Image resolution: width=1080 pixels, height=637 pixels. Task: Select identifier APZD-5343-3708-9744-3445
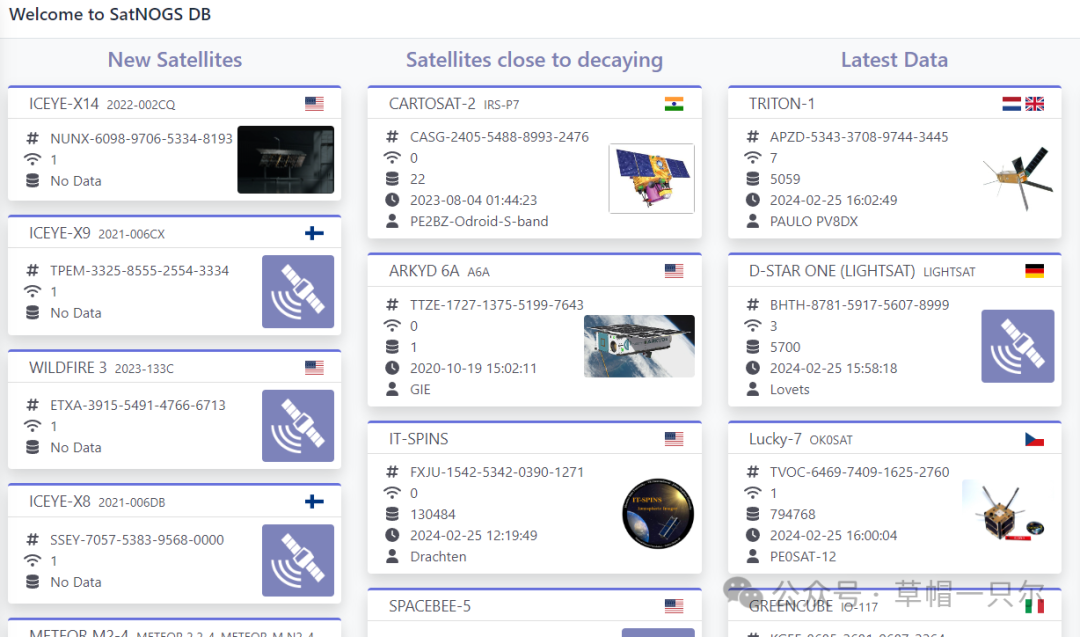(859, 137)
